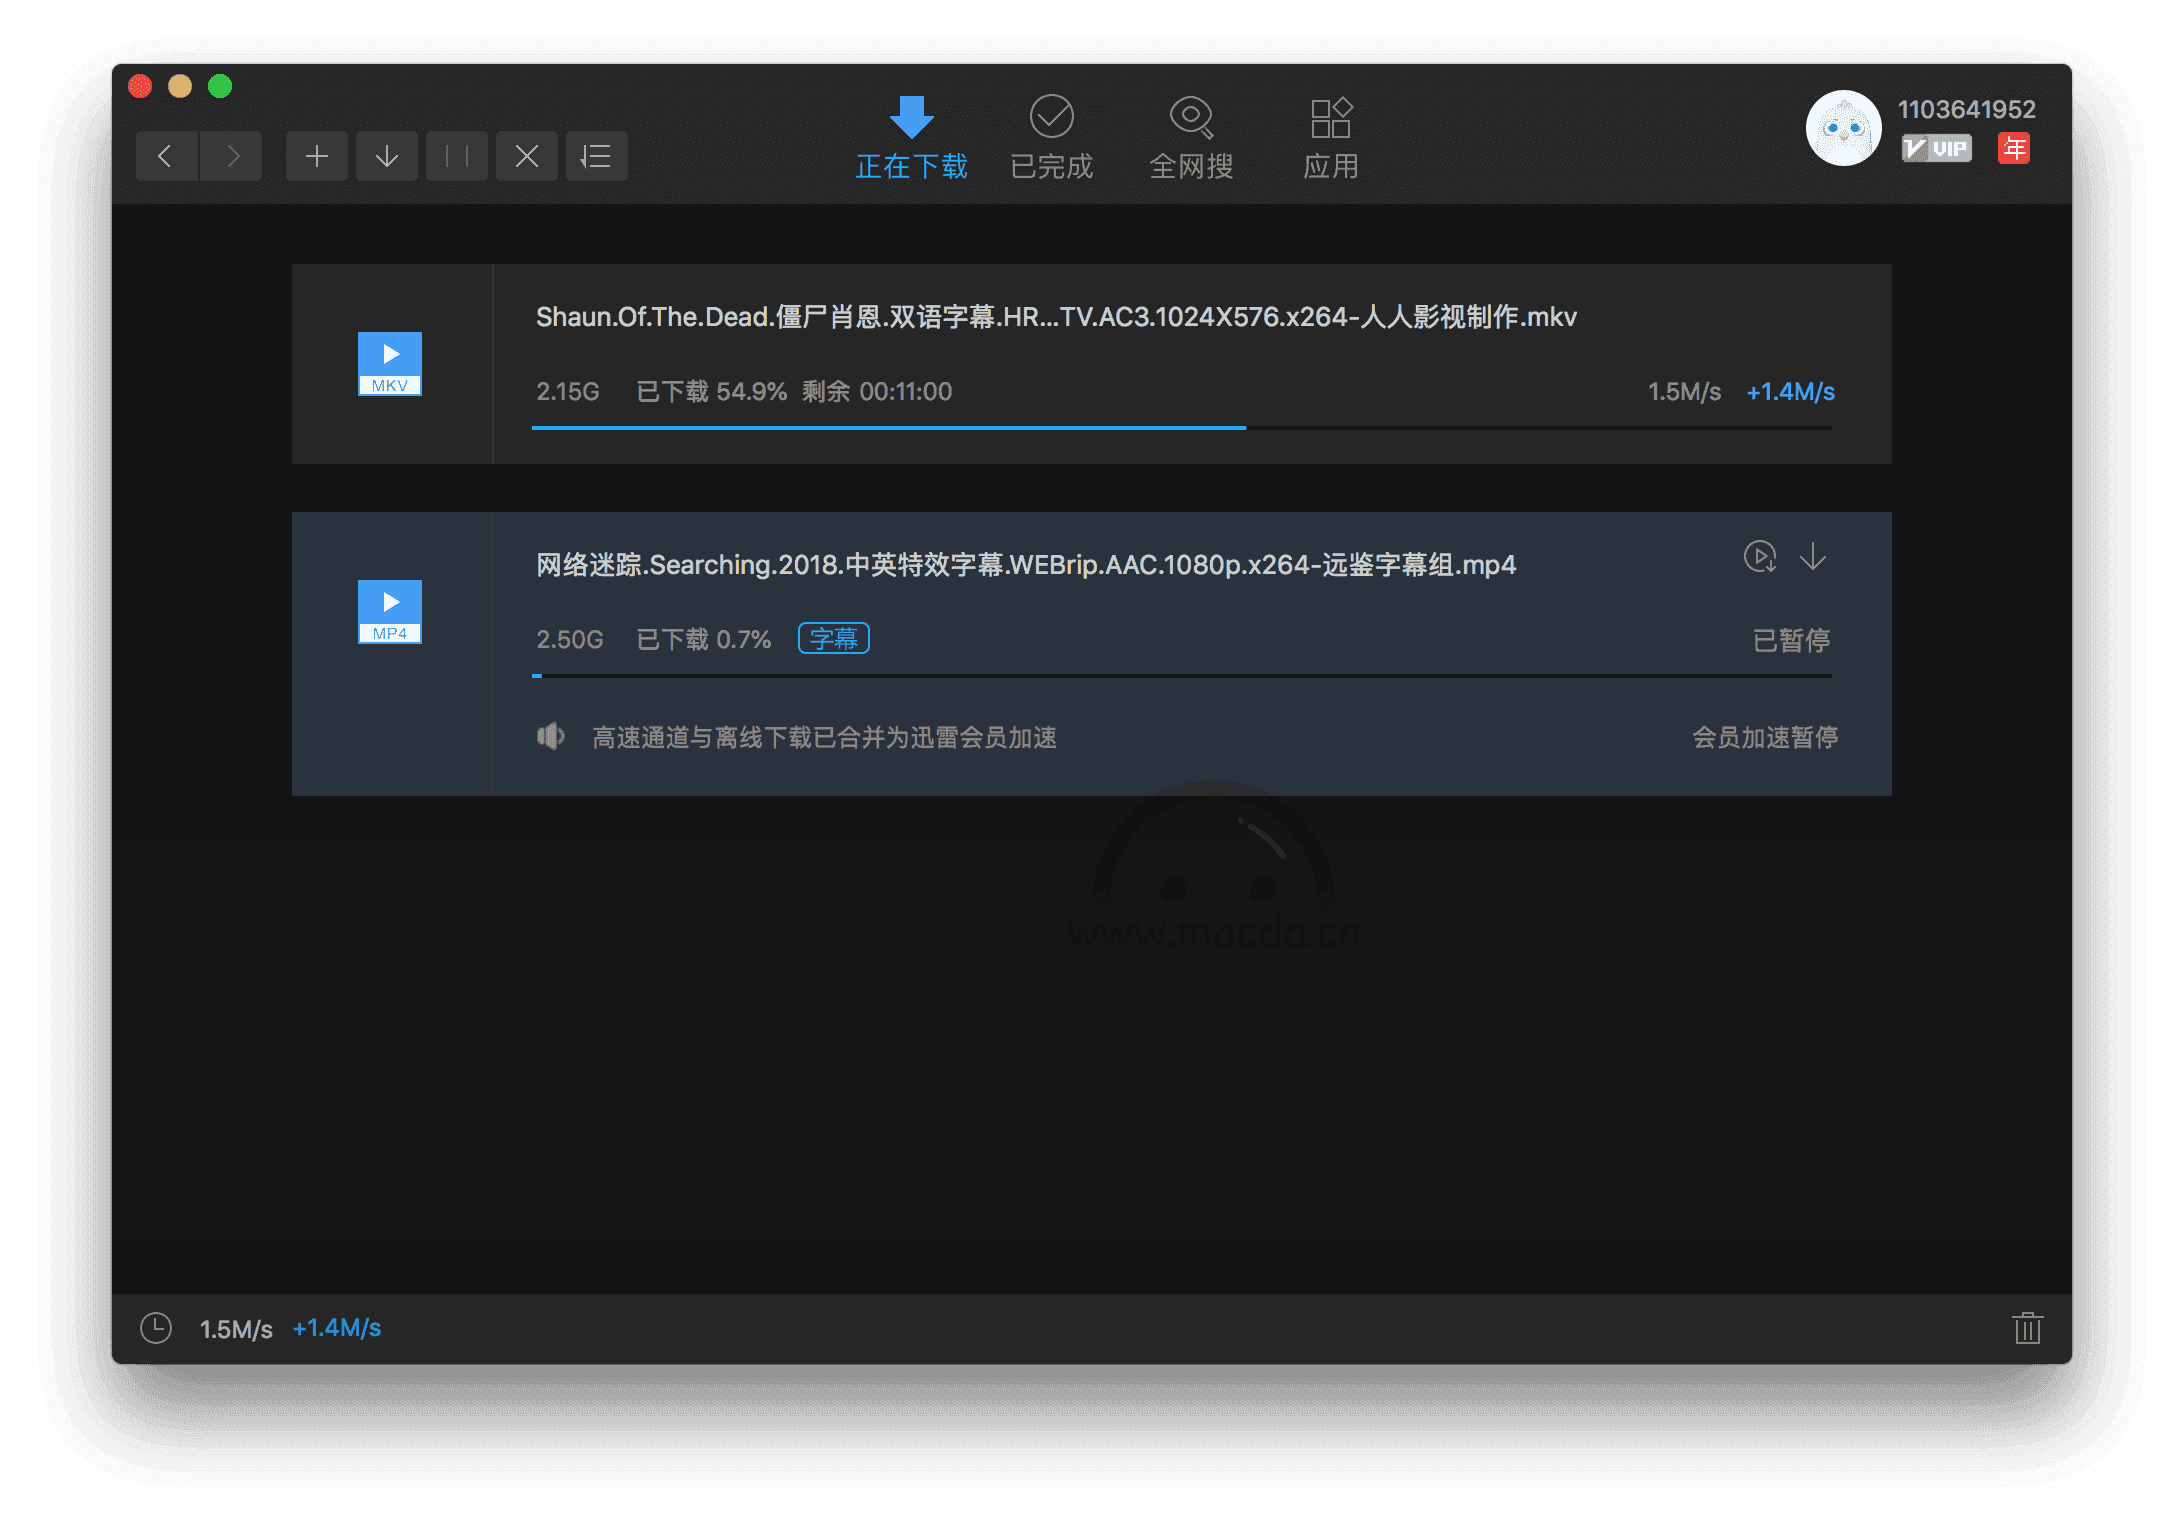Click the clock schedule icon in status bar
The image size is (2184, 1524).
[x=156, y=1328]
